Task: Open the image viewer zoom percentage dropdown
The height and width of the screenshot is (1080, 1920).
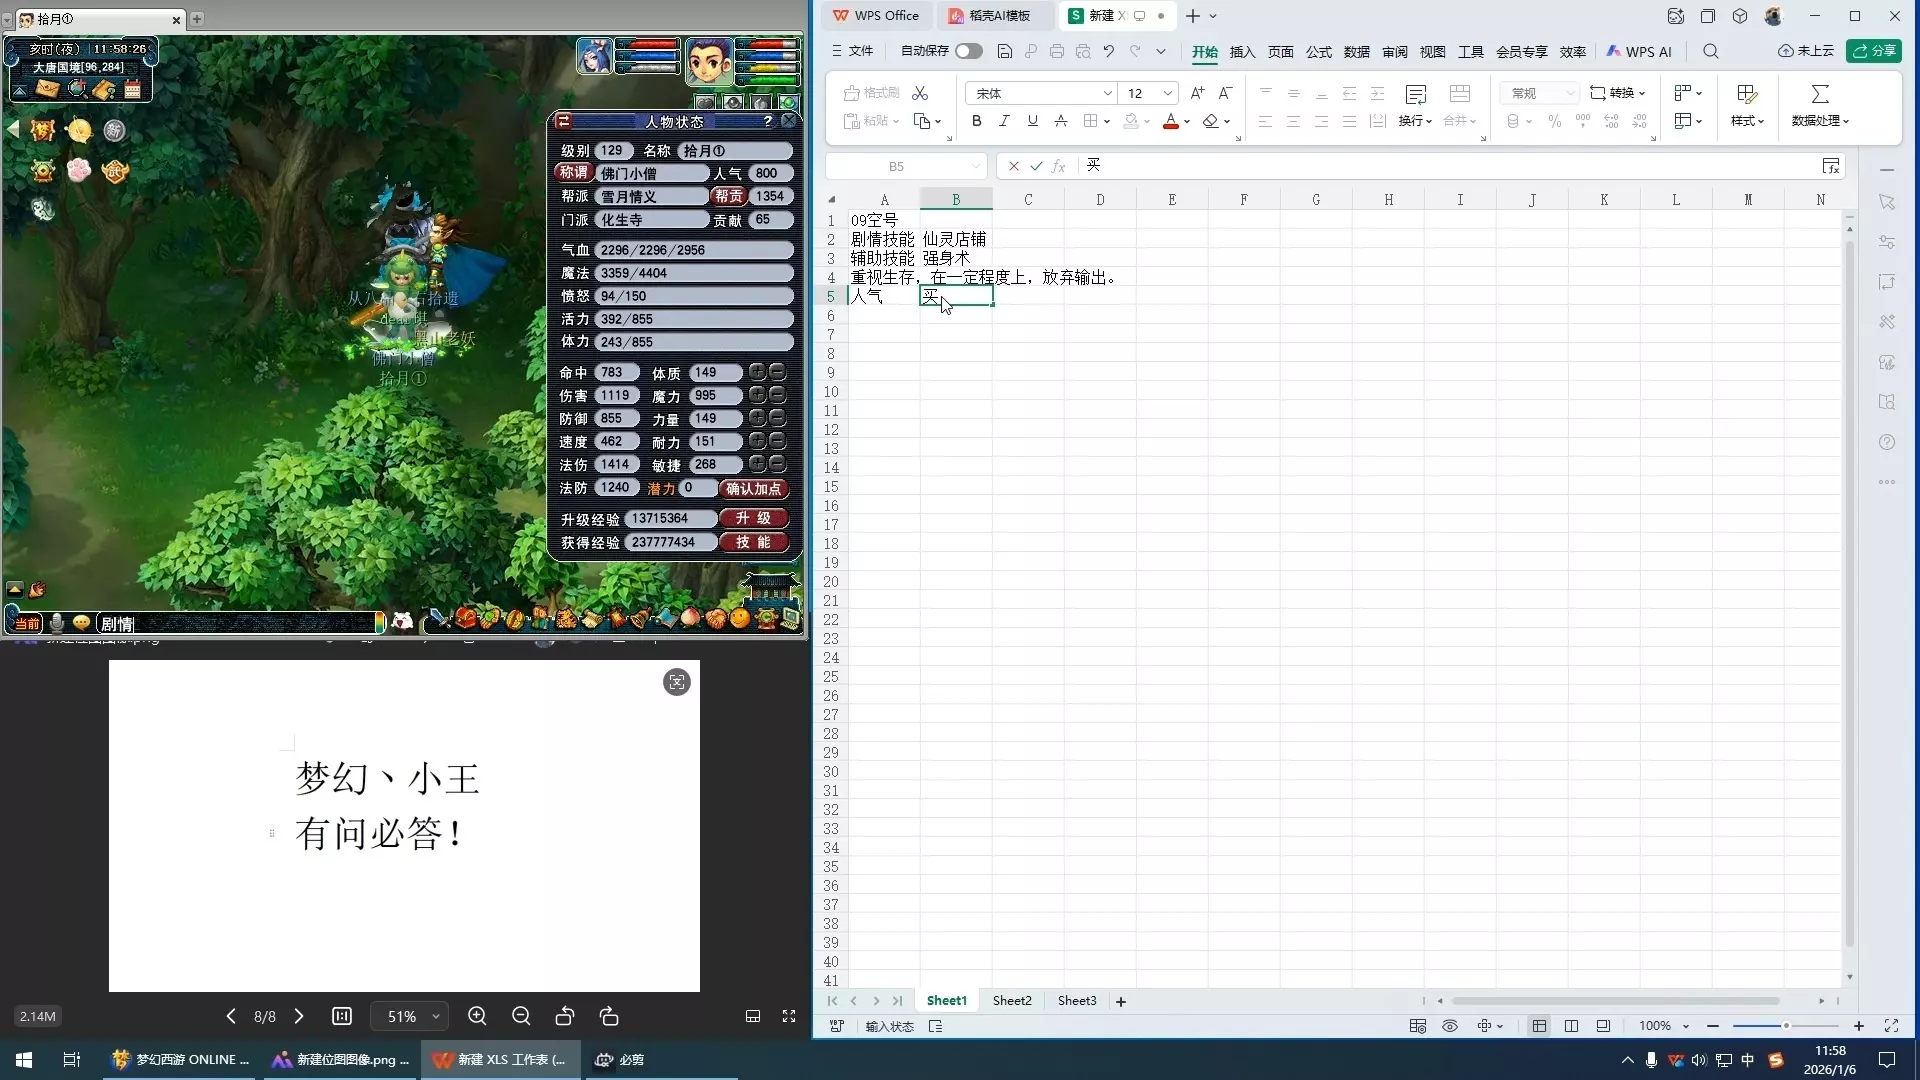Action: (x=435, y=1016)
